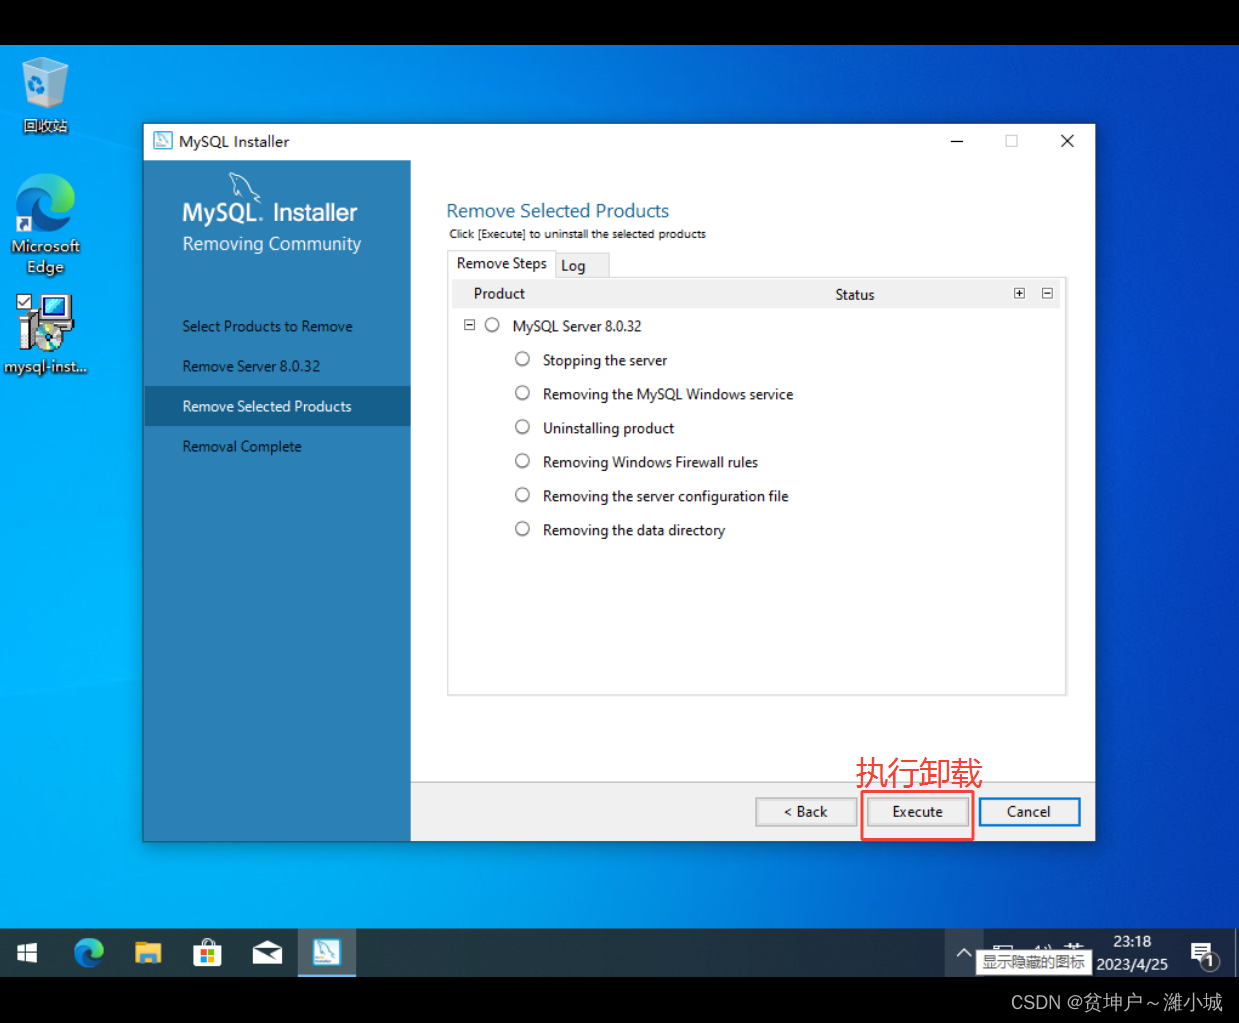1239x1023 pixels.
Task: Open the notification center icon
Action: [x=1204, y=955]
